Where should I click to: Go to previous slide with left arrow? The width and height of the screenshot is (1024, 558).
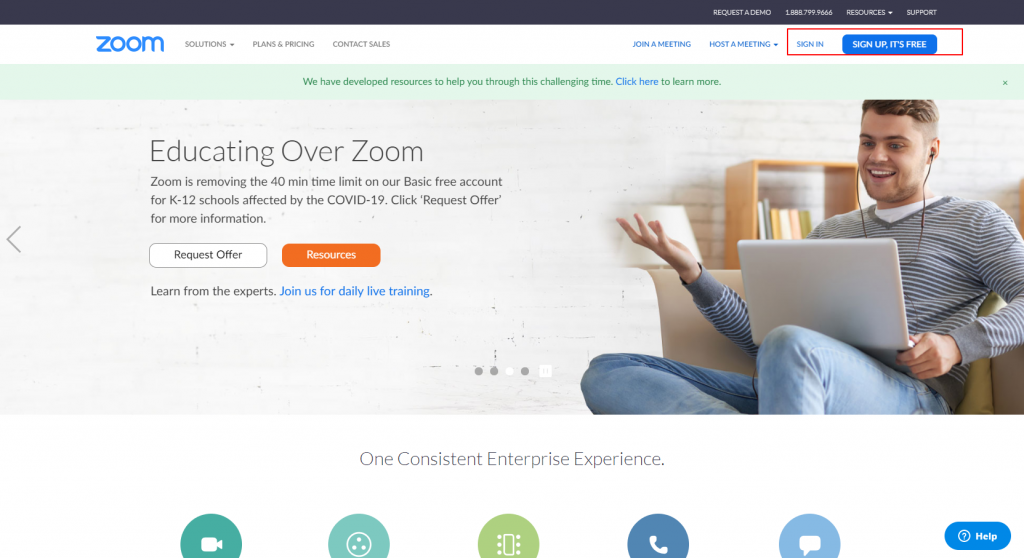tap(14, 239)
